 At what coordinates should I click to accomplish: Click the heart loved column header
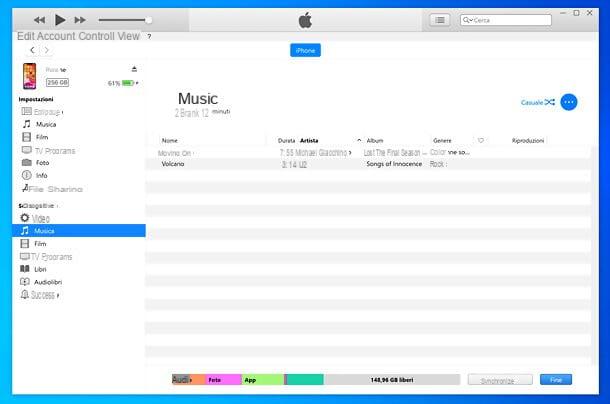pyautogui.click(x=481, y=141)
